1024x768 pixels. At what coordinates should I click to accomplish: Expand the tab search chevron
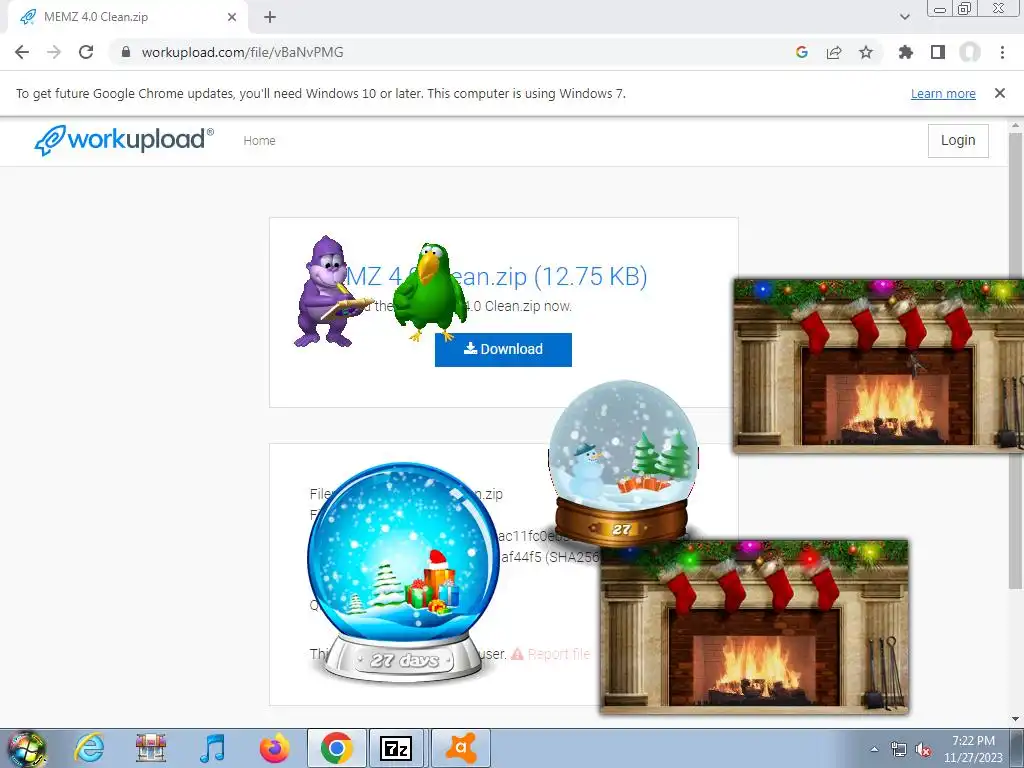[904, 17]
